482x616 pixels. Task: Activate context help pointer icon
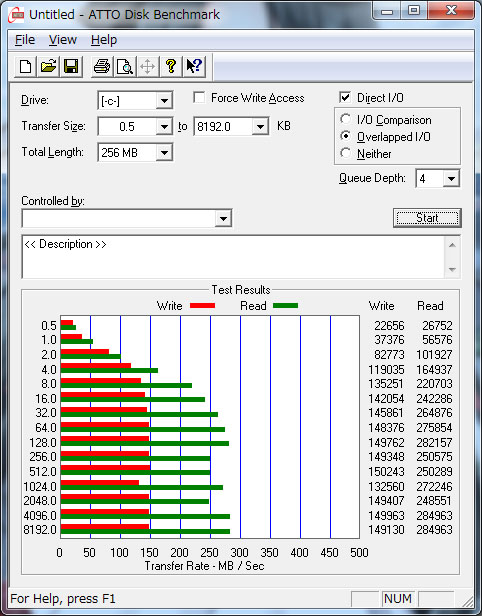(x=194, y=66)
